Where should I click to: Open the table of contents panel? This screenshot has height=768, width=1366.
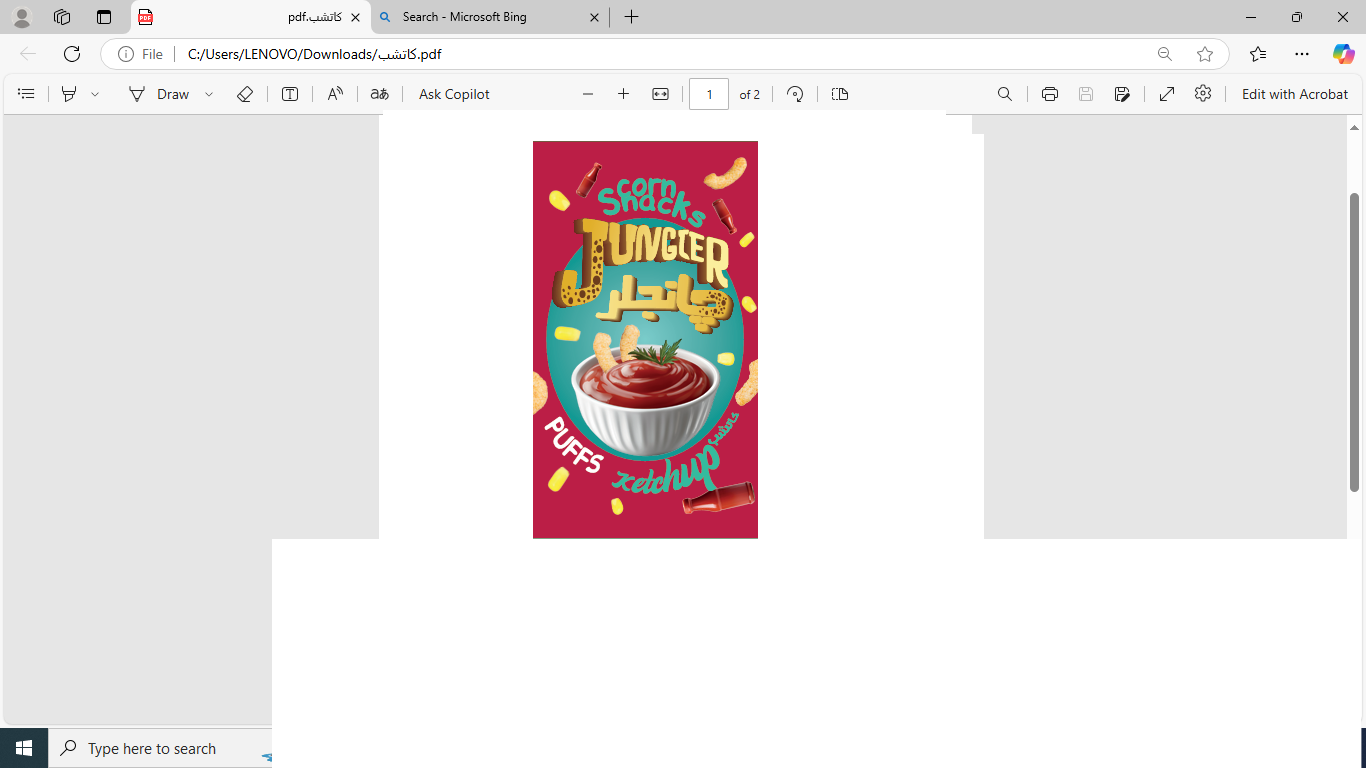coord(27,94)
